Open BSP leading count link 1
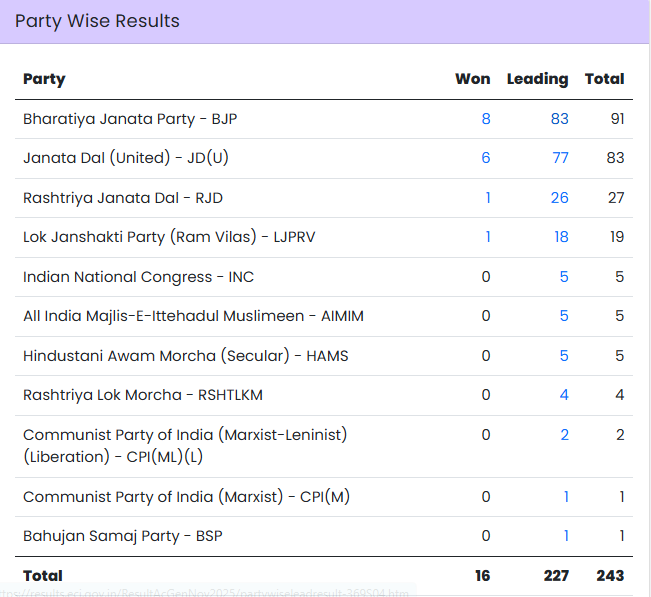The width and height of the screenshot is (651, 597). (x=566, y=536)
